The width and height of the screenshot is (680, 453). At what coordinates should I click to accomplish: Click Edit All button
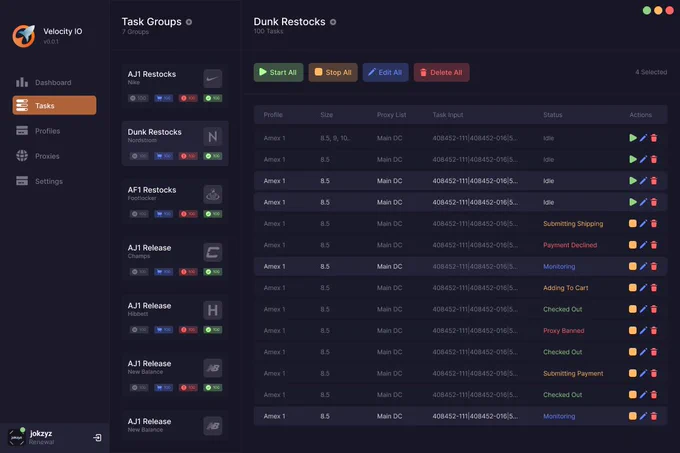(385, 72)
